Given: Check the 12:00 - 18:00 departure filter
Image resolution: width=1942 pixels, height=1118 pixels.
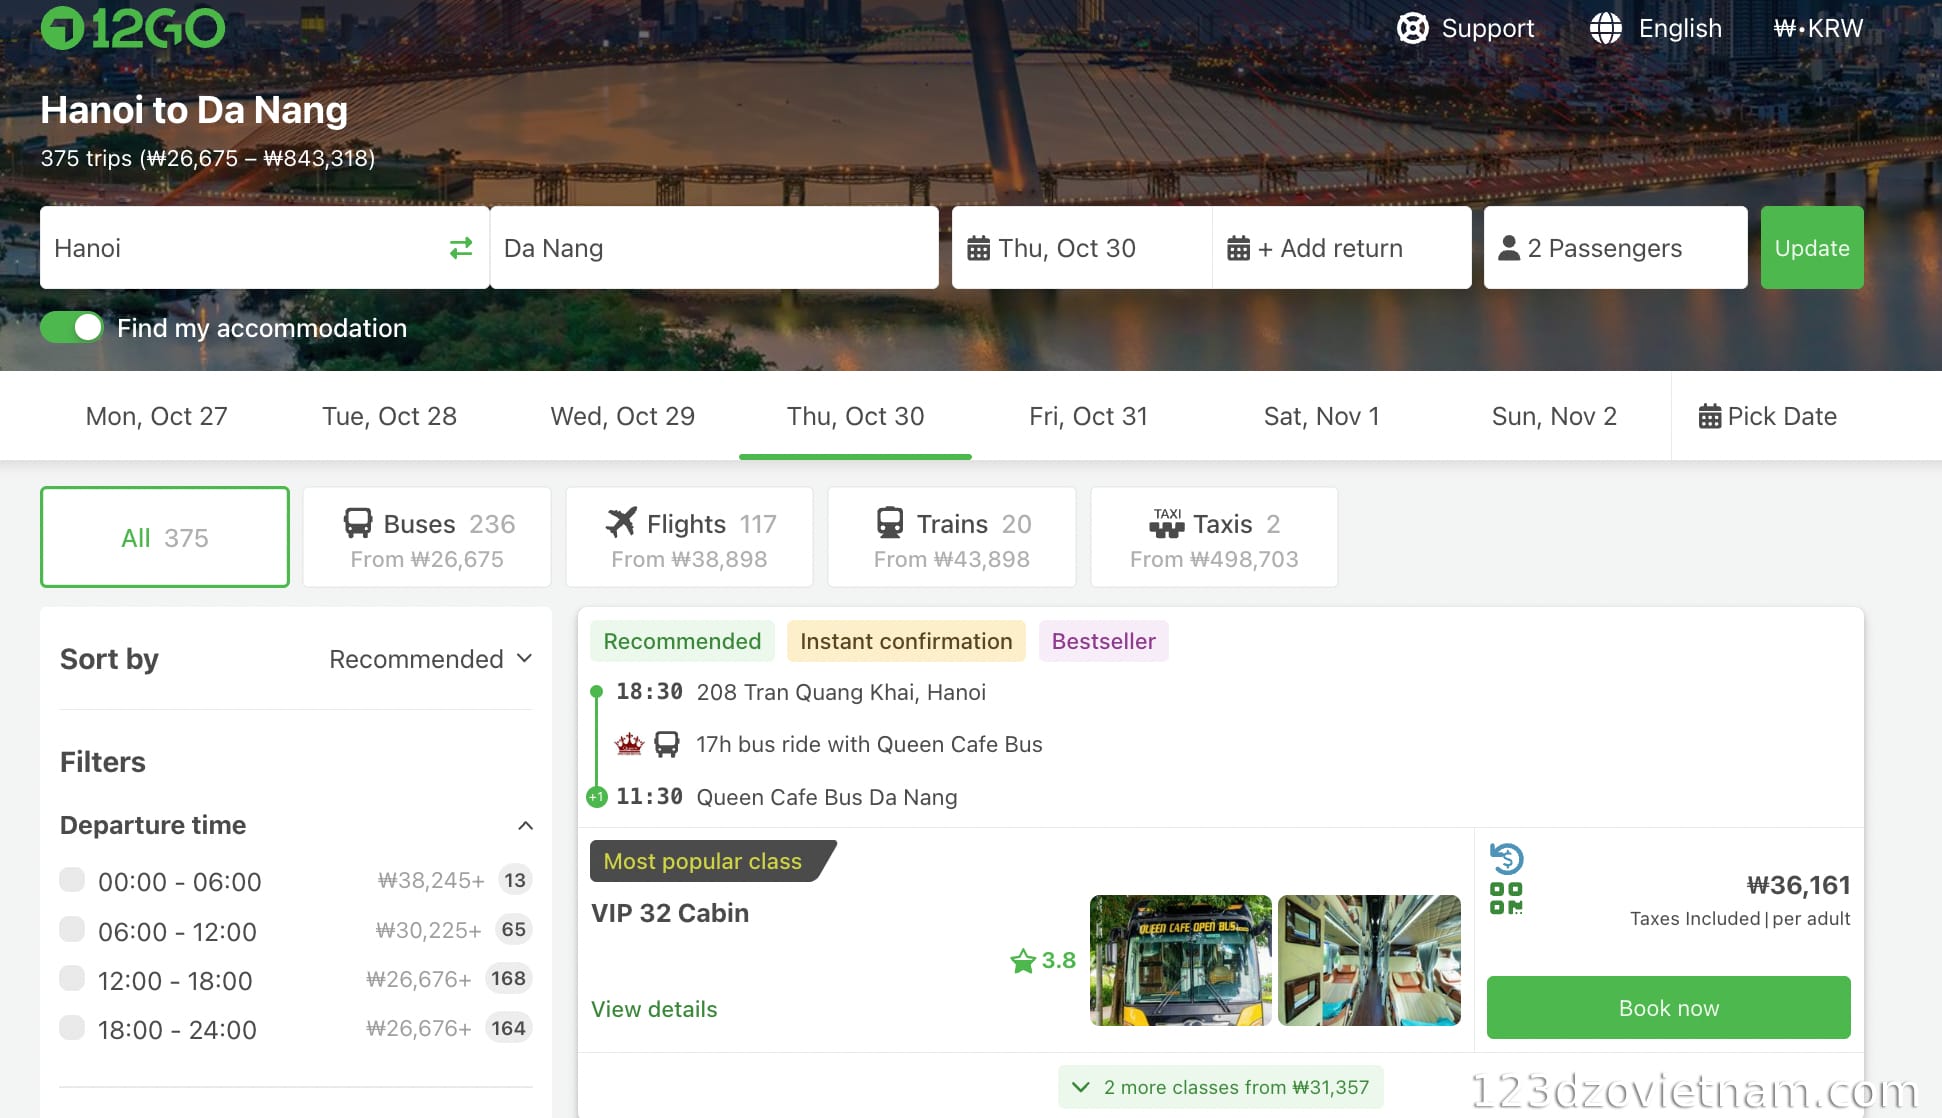Looking at the screenshot, I should pyautogui.click(x=72, y=978).
